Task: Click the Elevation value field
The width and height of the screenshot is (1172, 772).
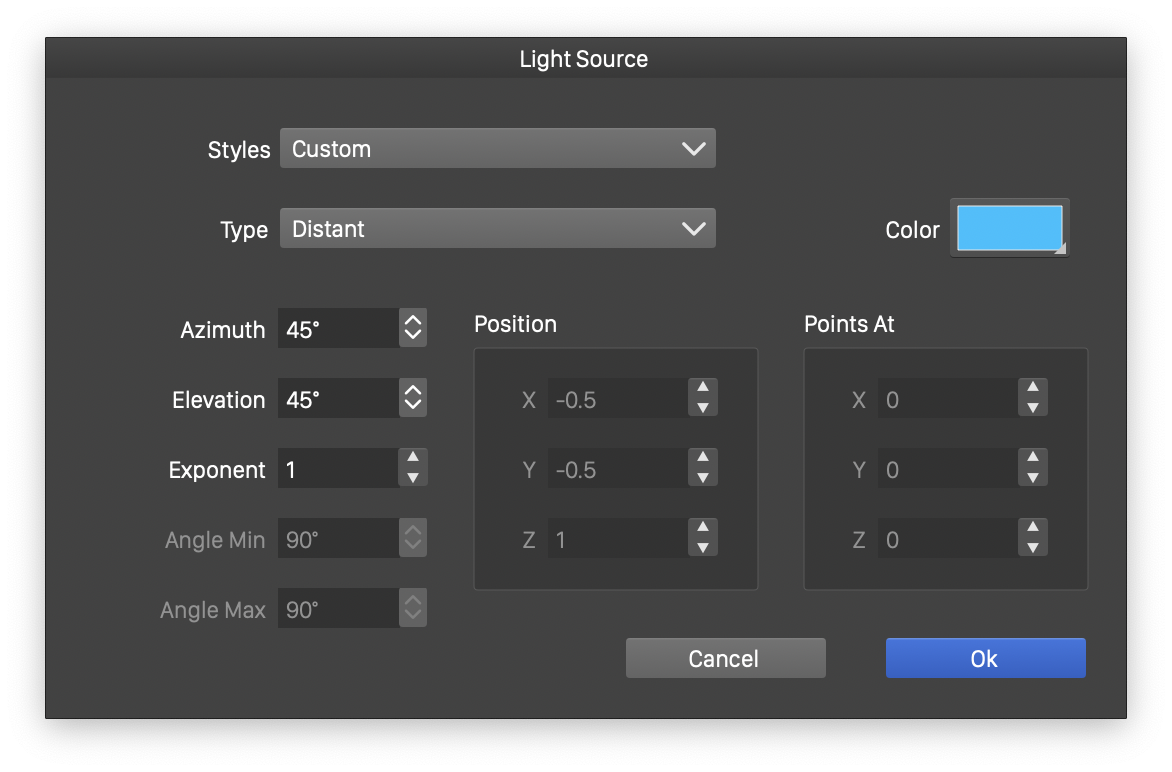Action: coord(338,399)
